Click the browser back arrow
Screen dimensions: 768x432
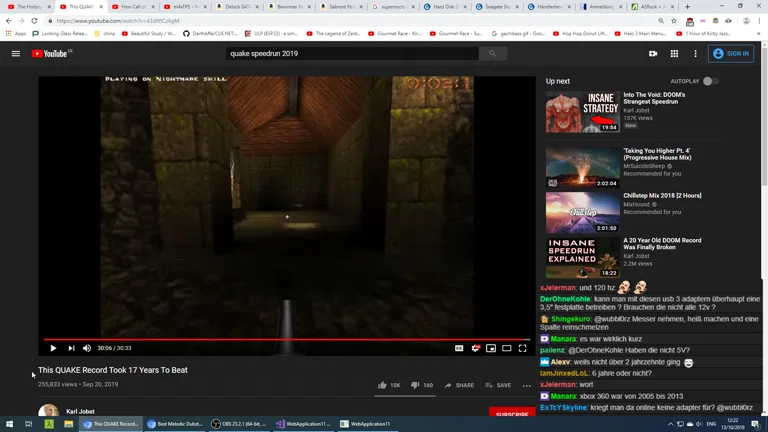(8, 21)
